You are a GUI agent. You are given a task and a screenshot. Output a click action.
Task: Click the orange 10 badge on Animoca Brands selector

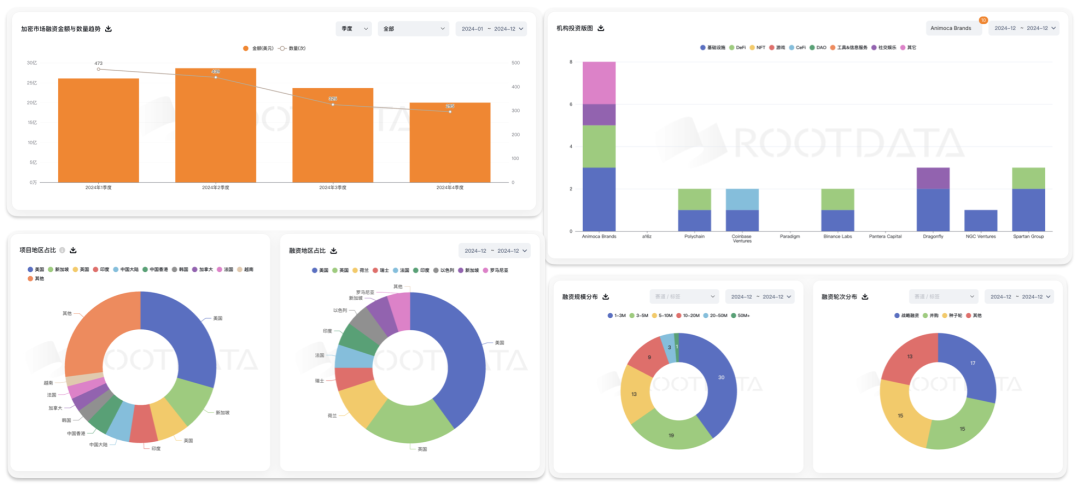point(983,20)
